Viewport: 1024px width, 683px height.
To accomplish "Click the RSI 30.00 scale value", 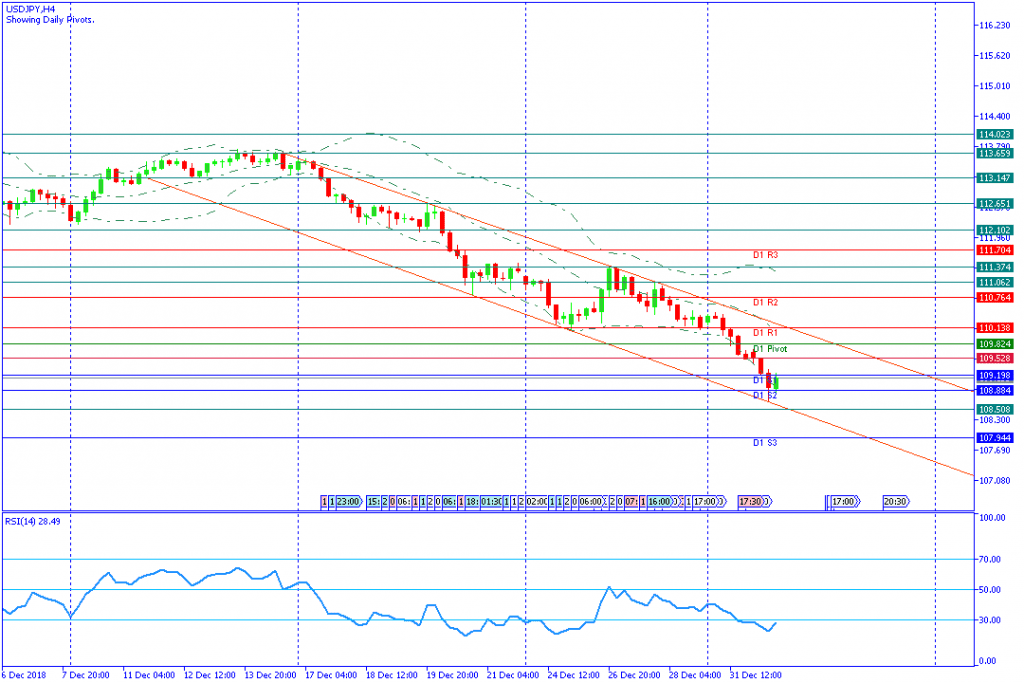I will point(991,620).
